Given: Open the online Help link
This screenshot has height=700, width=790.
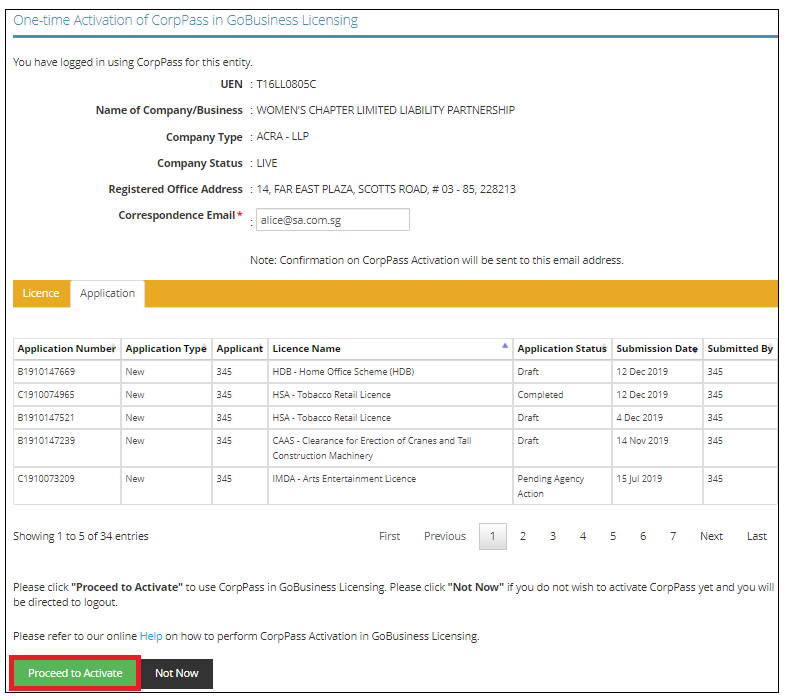Looking at the screenshot, I should tap(151, 636).
